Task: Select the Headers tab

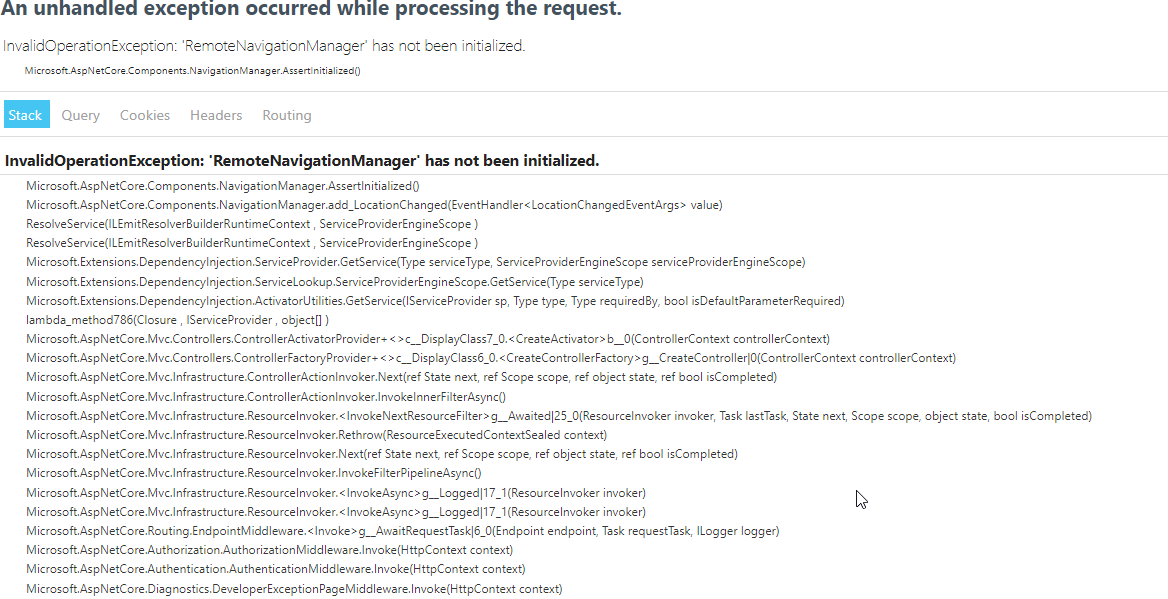Action: click(x=216, y=115)
